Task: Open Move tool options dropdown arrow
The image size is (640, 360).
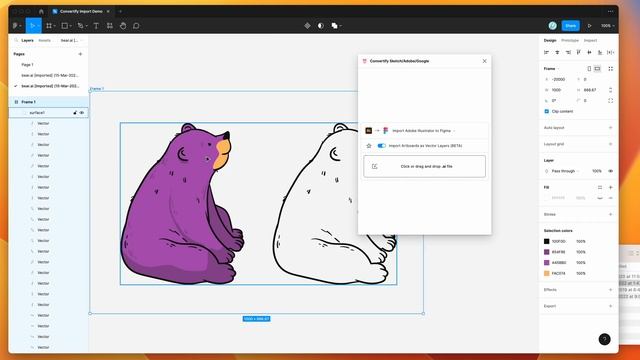Action: 38,26
